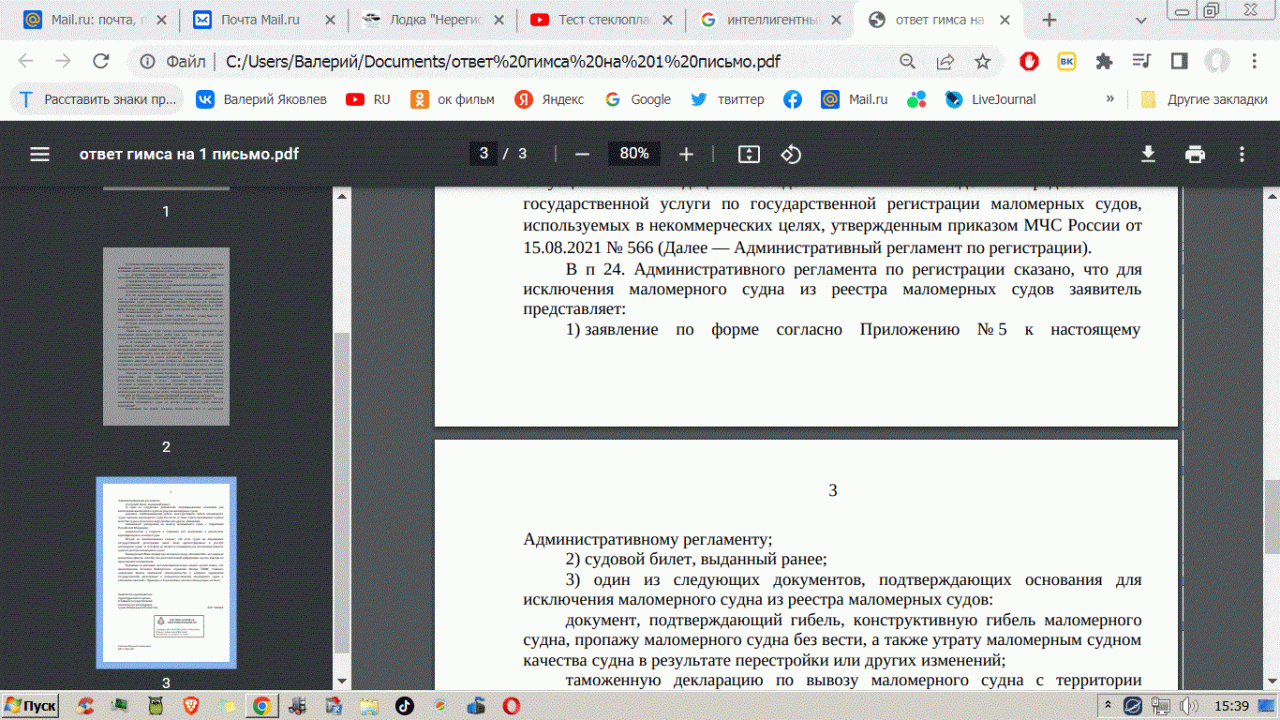Bookmark this page with star icon
1280x720 pixels.
click(x=982, y=62)
